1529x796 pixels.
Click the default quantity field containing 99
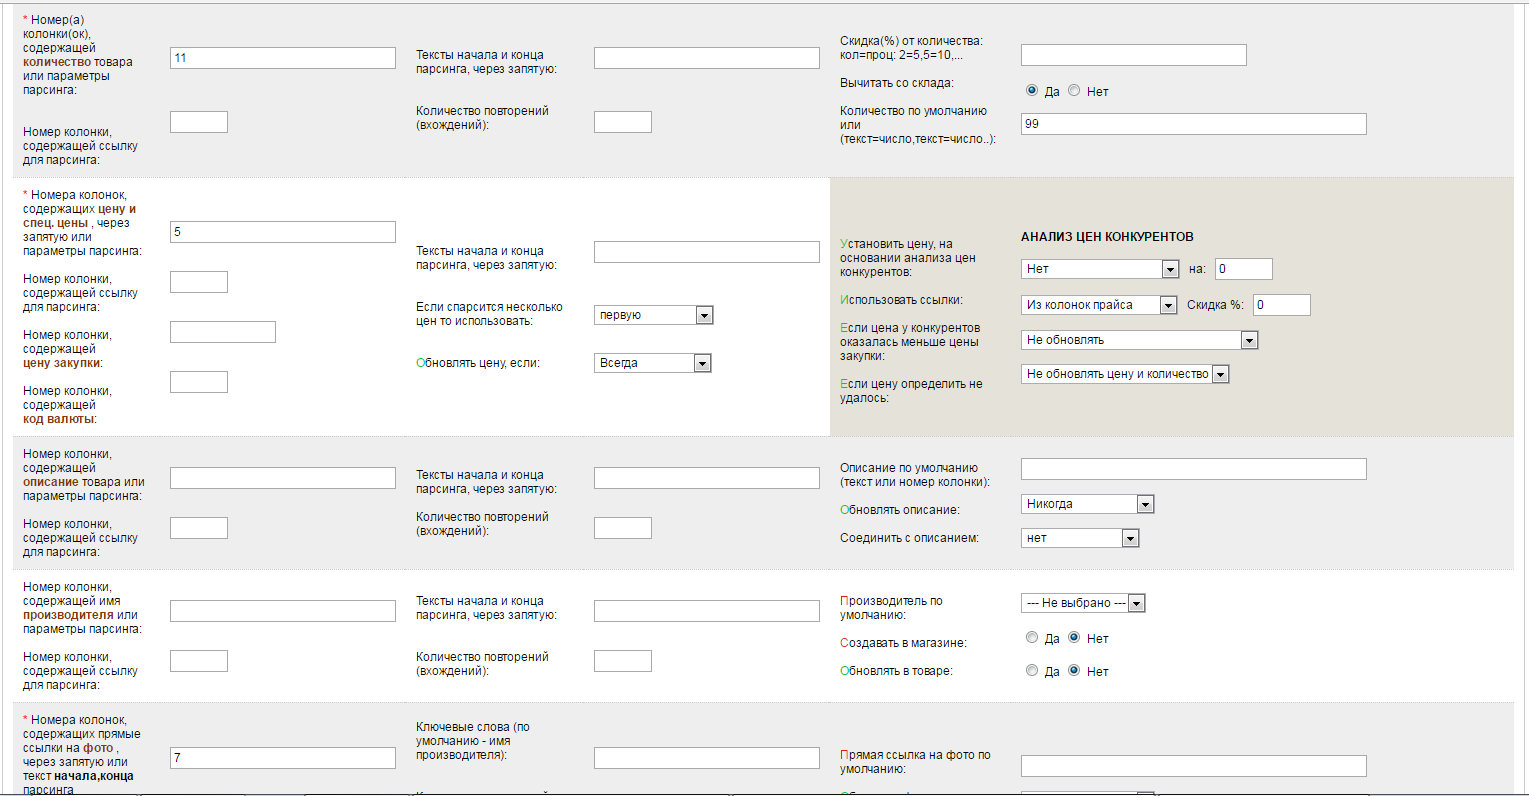click(x=1192, y=124)
